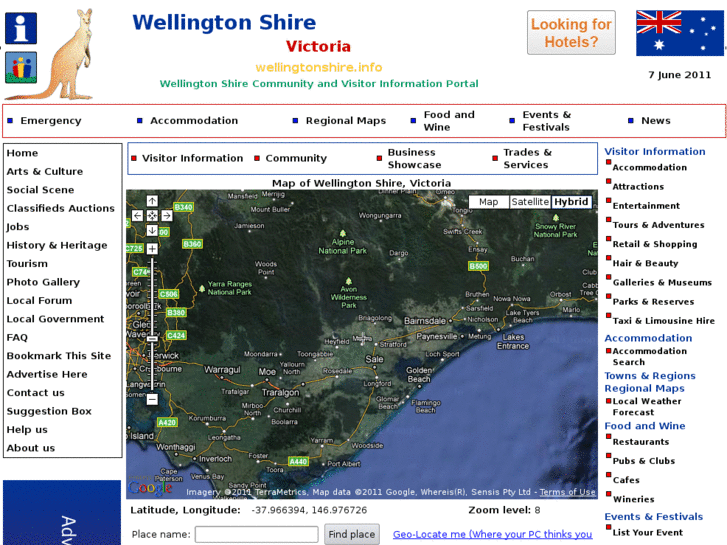Open the Help us sidebar link
Screen dimensions: 727x545
click(x=27, y=430)
